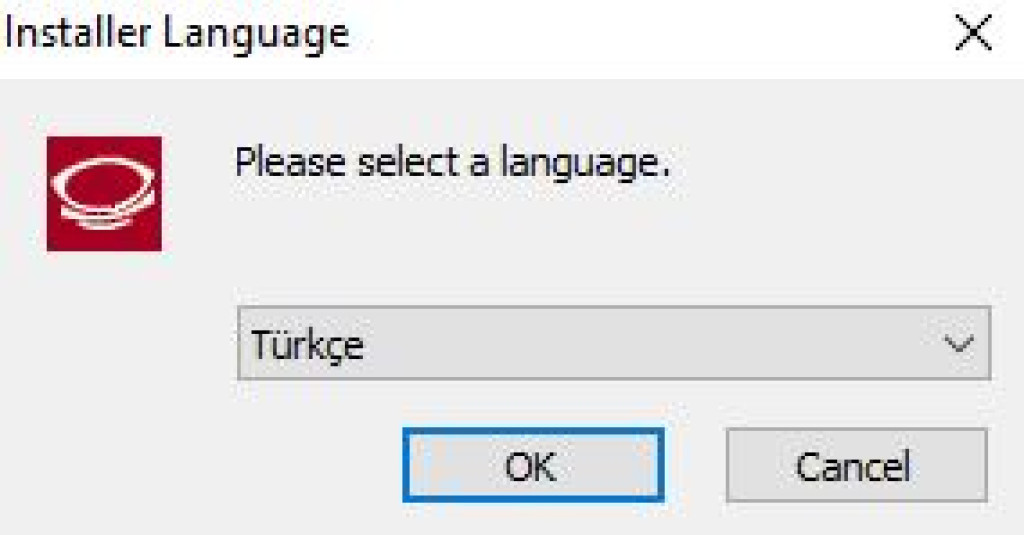Click the "Please select a language." text
The height and width of the screenshot is (535, 1024).
coord(451,162)
